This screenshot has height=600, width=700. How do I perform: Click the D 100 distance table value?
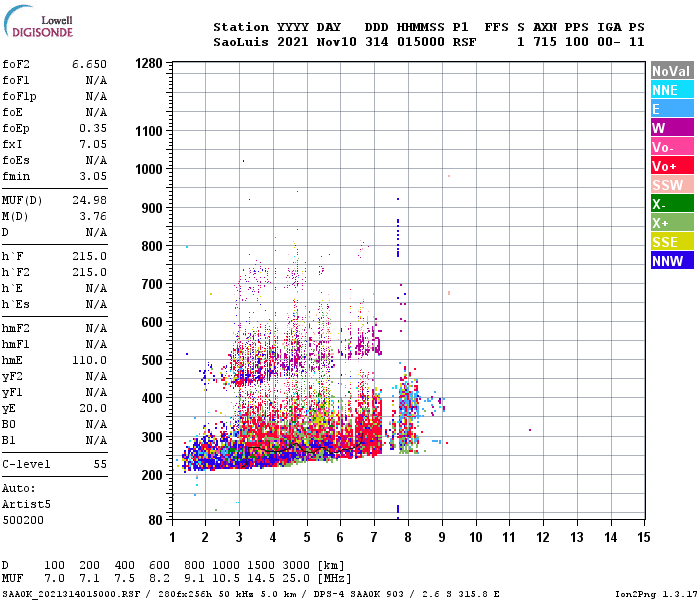(x=54, y=566)
